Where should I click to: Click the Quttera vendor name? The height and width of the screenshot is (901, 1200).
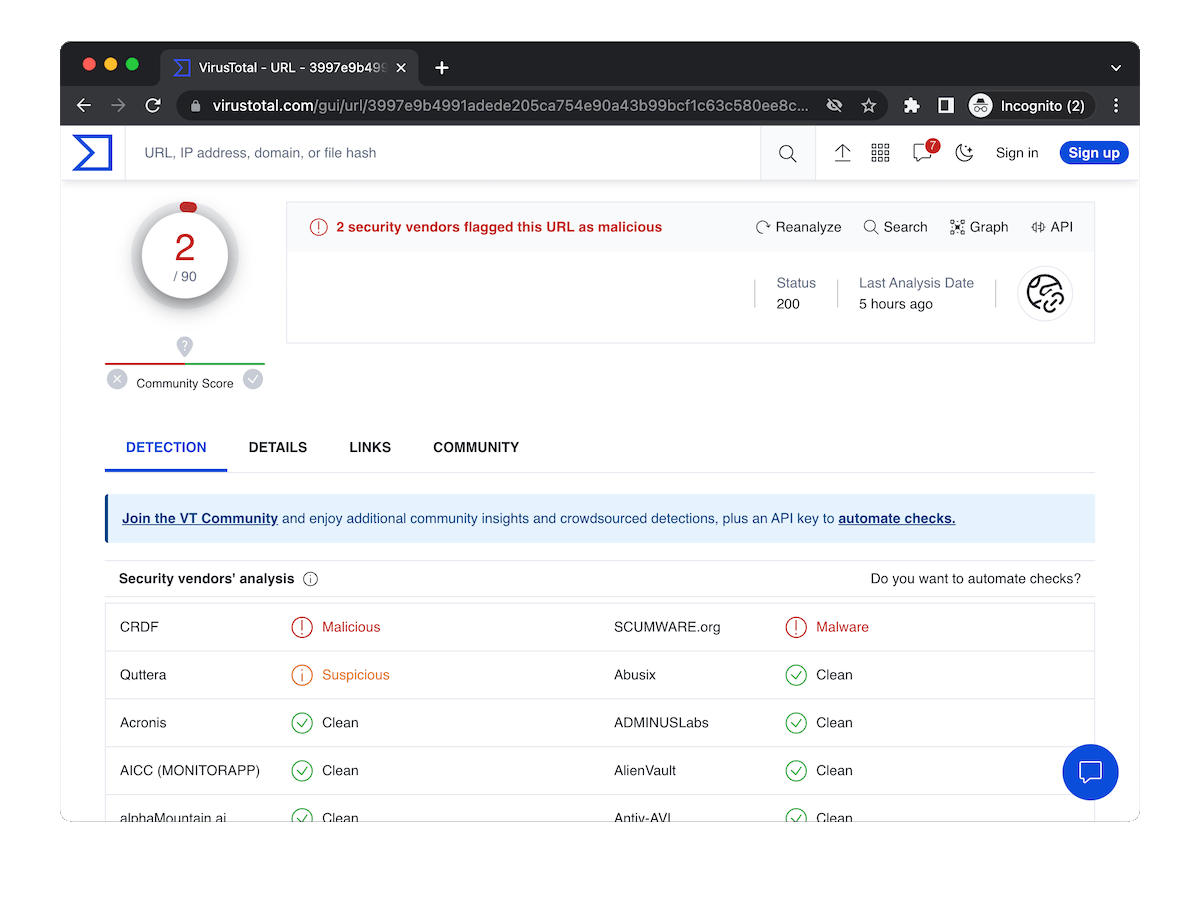tap(143, 675)
